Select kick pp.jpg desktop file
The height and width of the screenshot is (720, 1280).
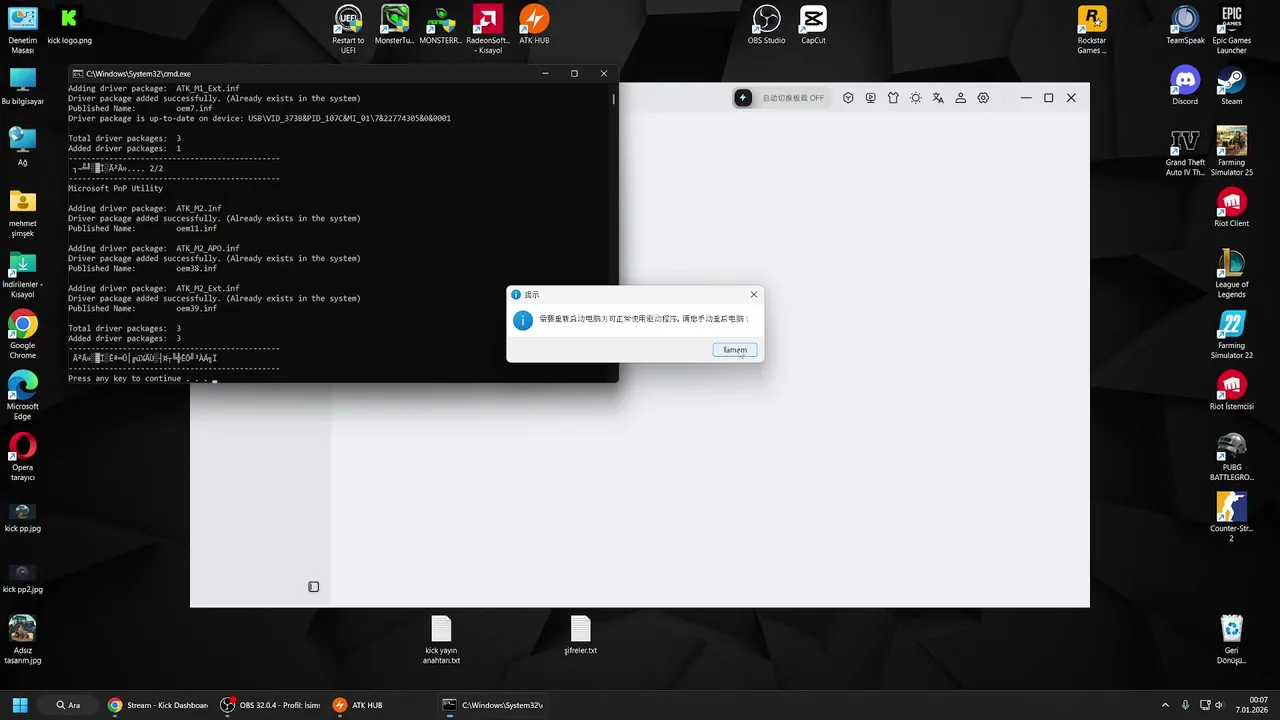point(22,518)
